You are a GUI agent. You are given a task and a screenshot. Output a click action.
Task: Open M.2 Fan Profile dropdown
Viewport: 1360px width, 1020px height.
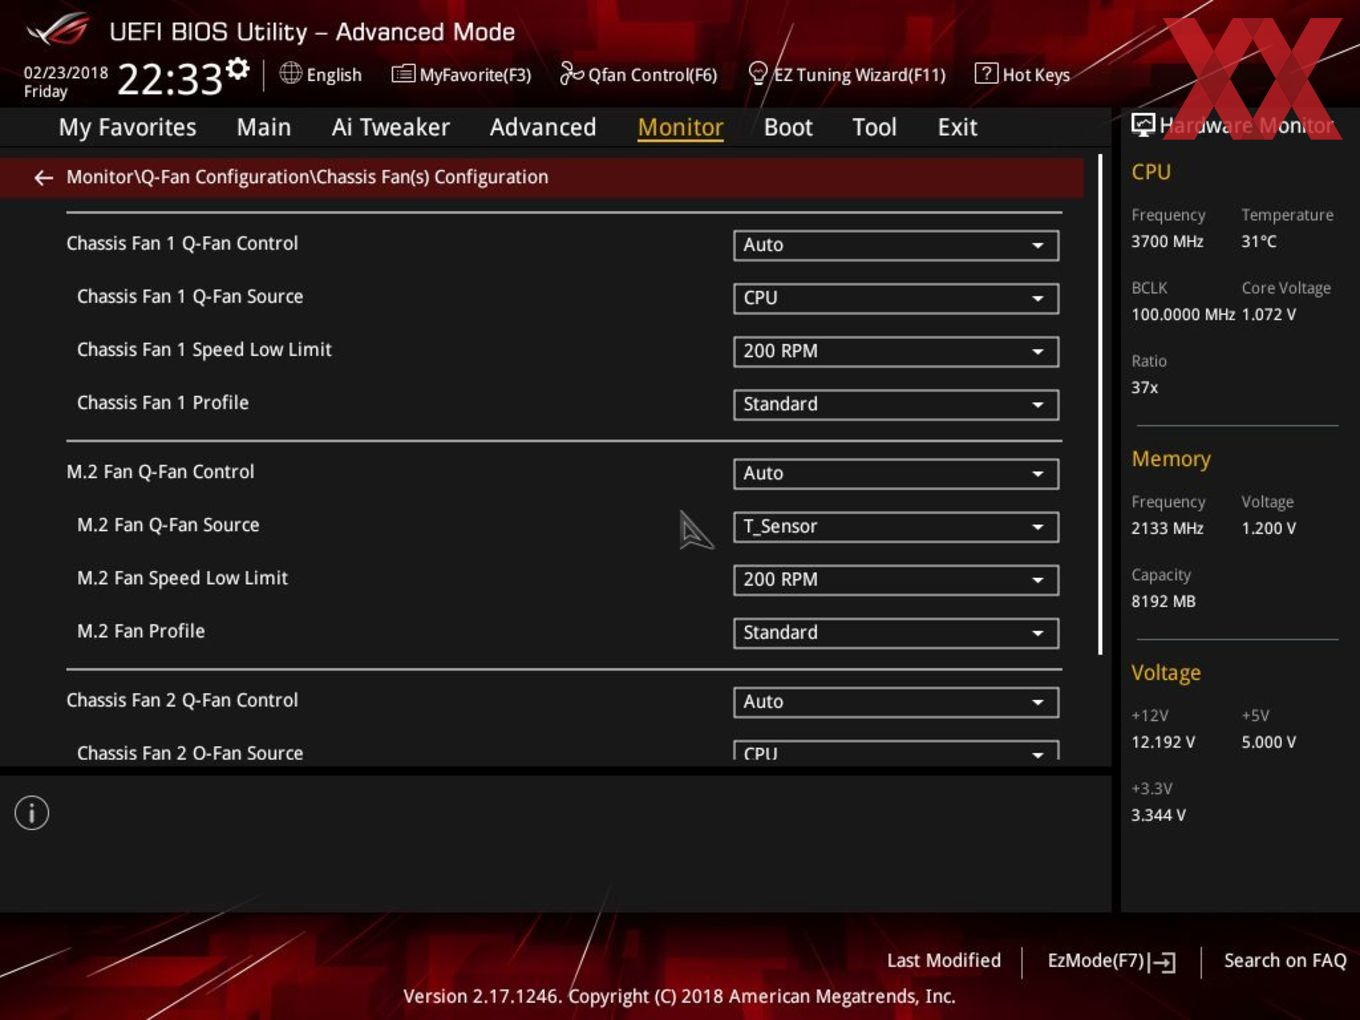(x=896, y=632)
